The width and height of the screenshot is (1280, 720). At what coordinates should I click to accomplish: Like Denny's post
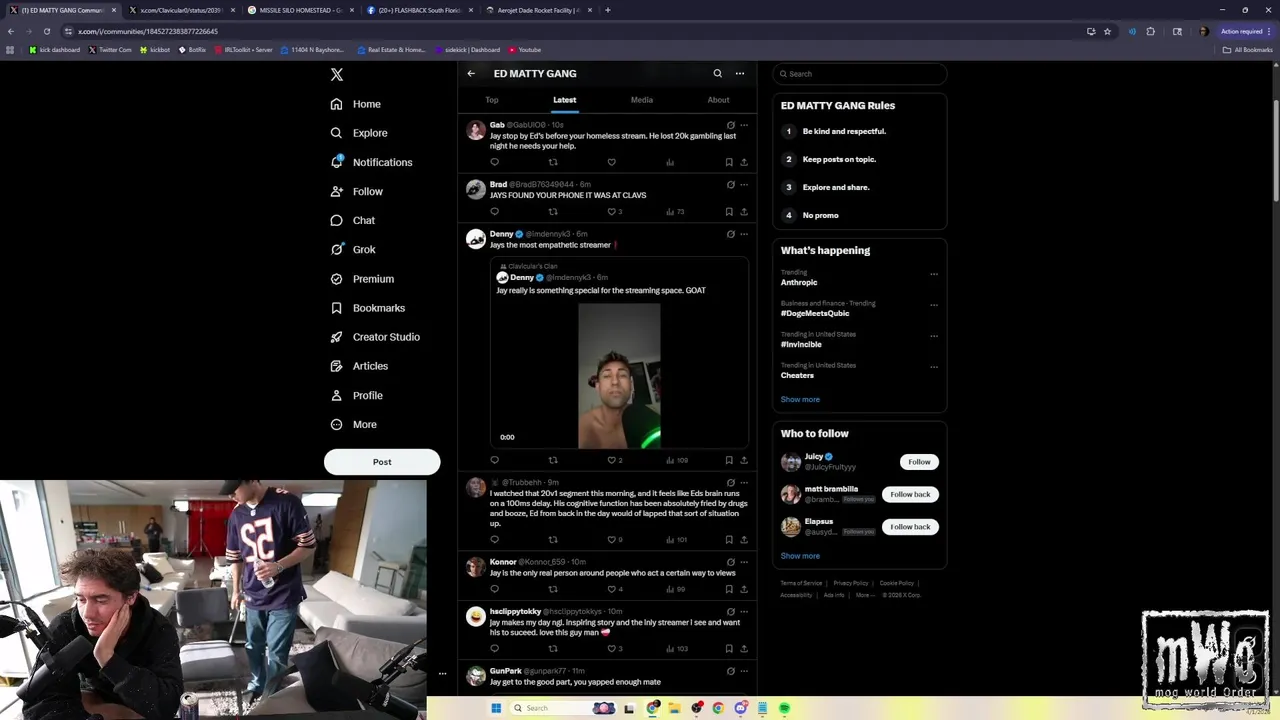click(x=612, y=461)
